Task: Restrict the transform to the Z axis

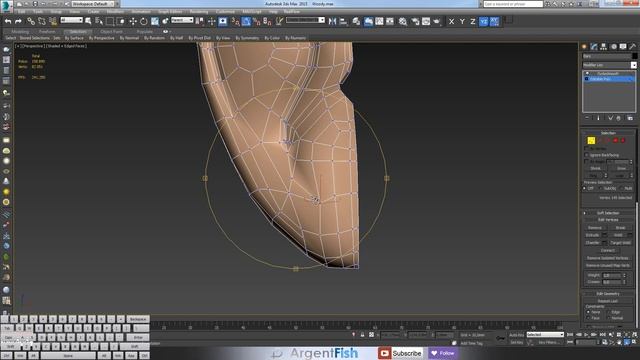Action: click(473, 21)
